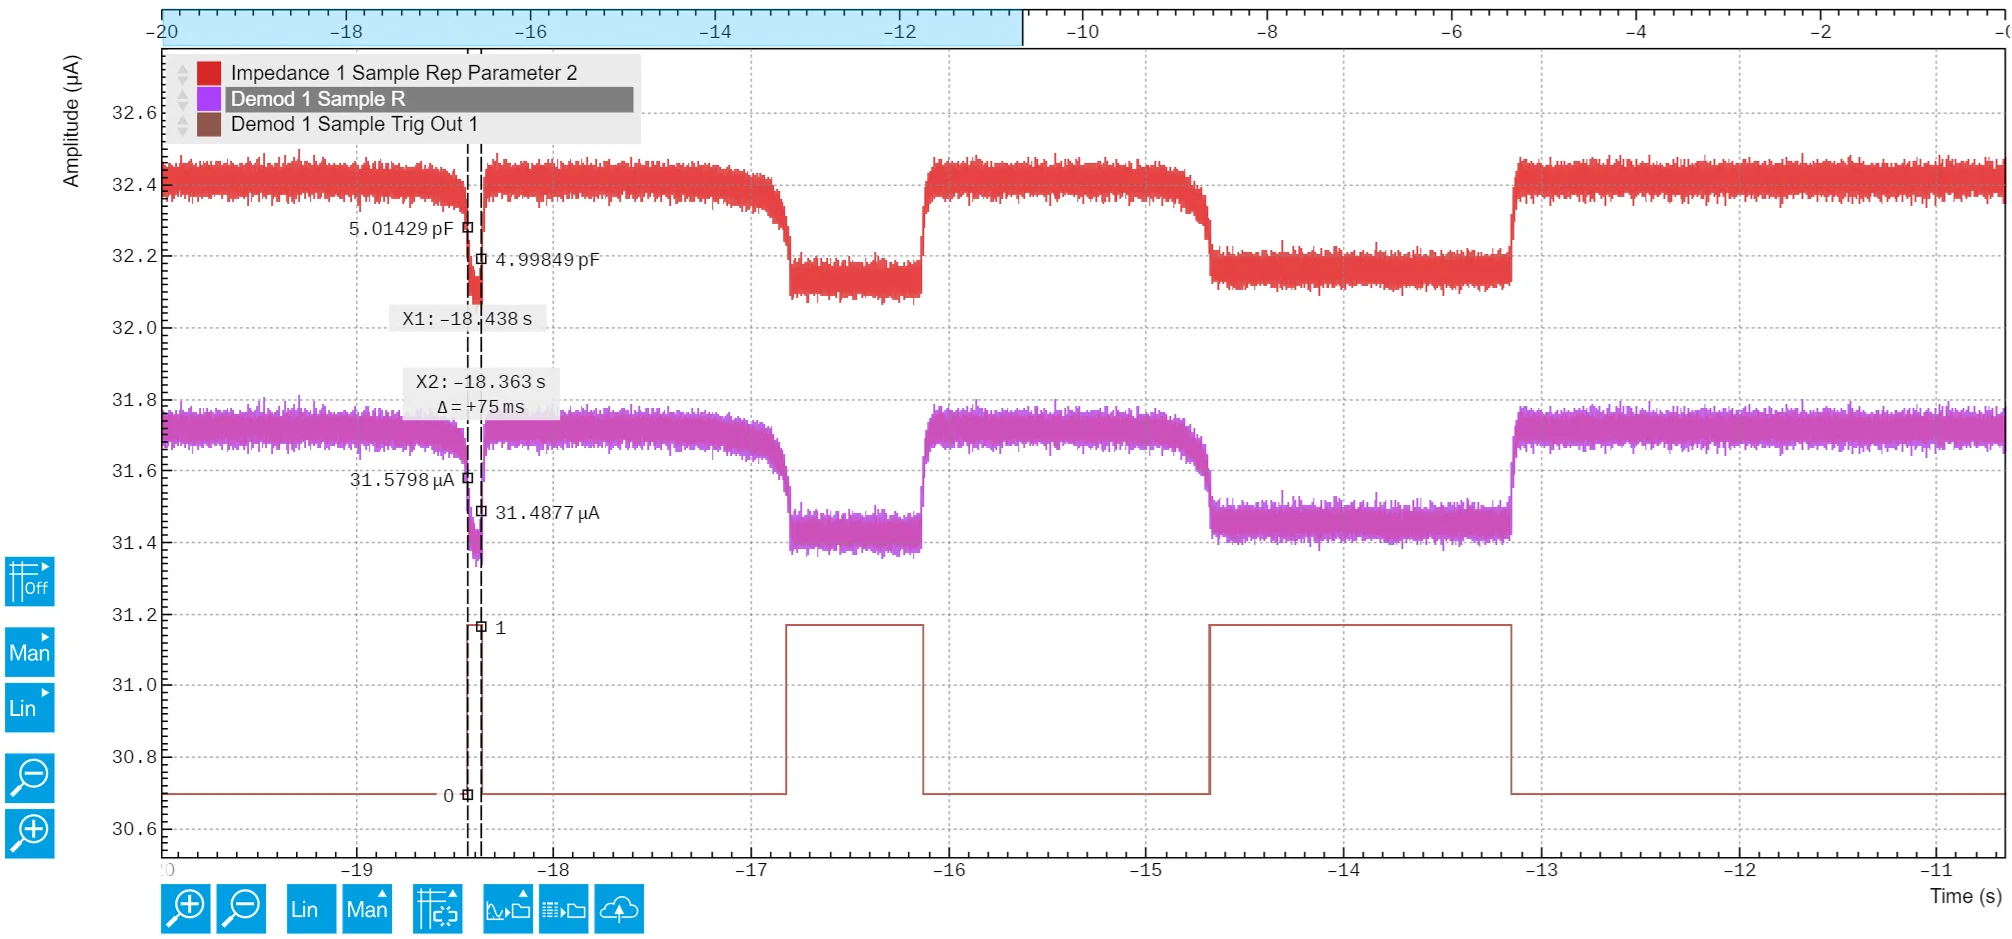This screenshot has height=939, width=2012.
Task: Zoom in the horizontal time axis
Action: 186,908
